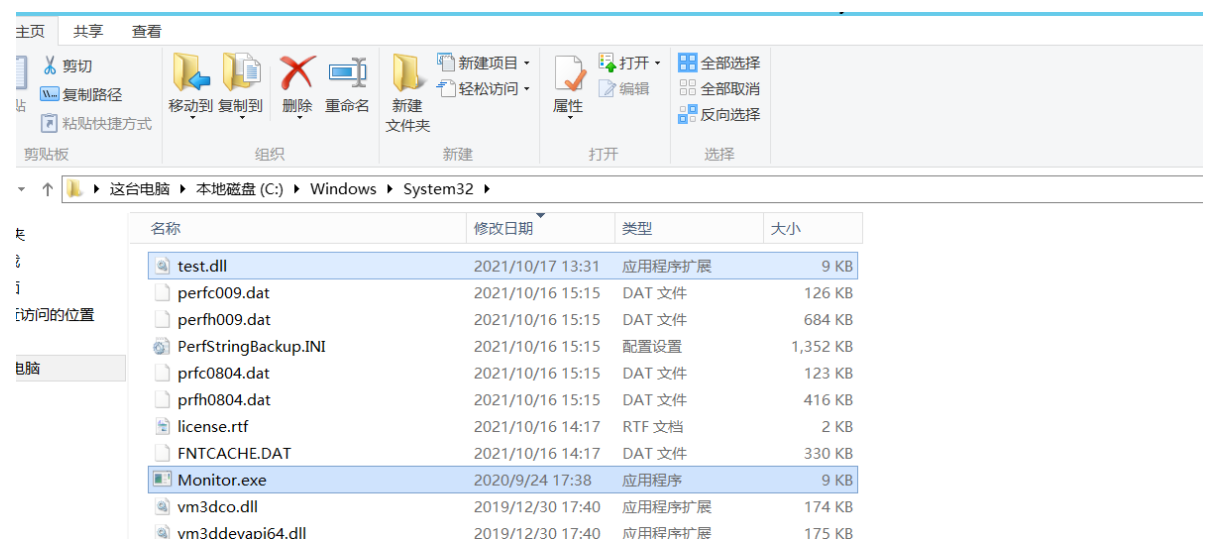Click the 配置设置 type cell
The height and width of the screenshot is (554, 1214).
click(652, 346)
